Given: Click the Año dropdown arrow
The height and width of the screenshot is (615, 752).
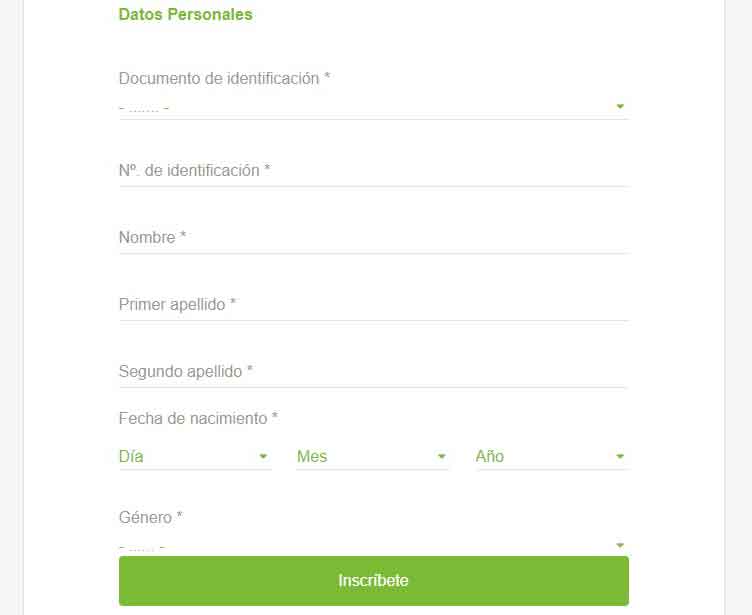Looking at the screenshot, I should tap(620, 456).
